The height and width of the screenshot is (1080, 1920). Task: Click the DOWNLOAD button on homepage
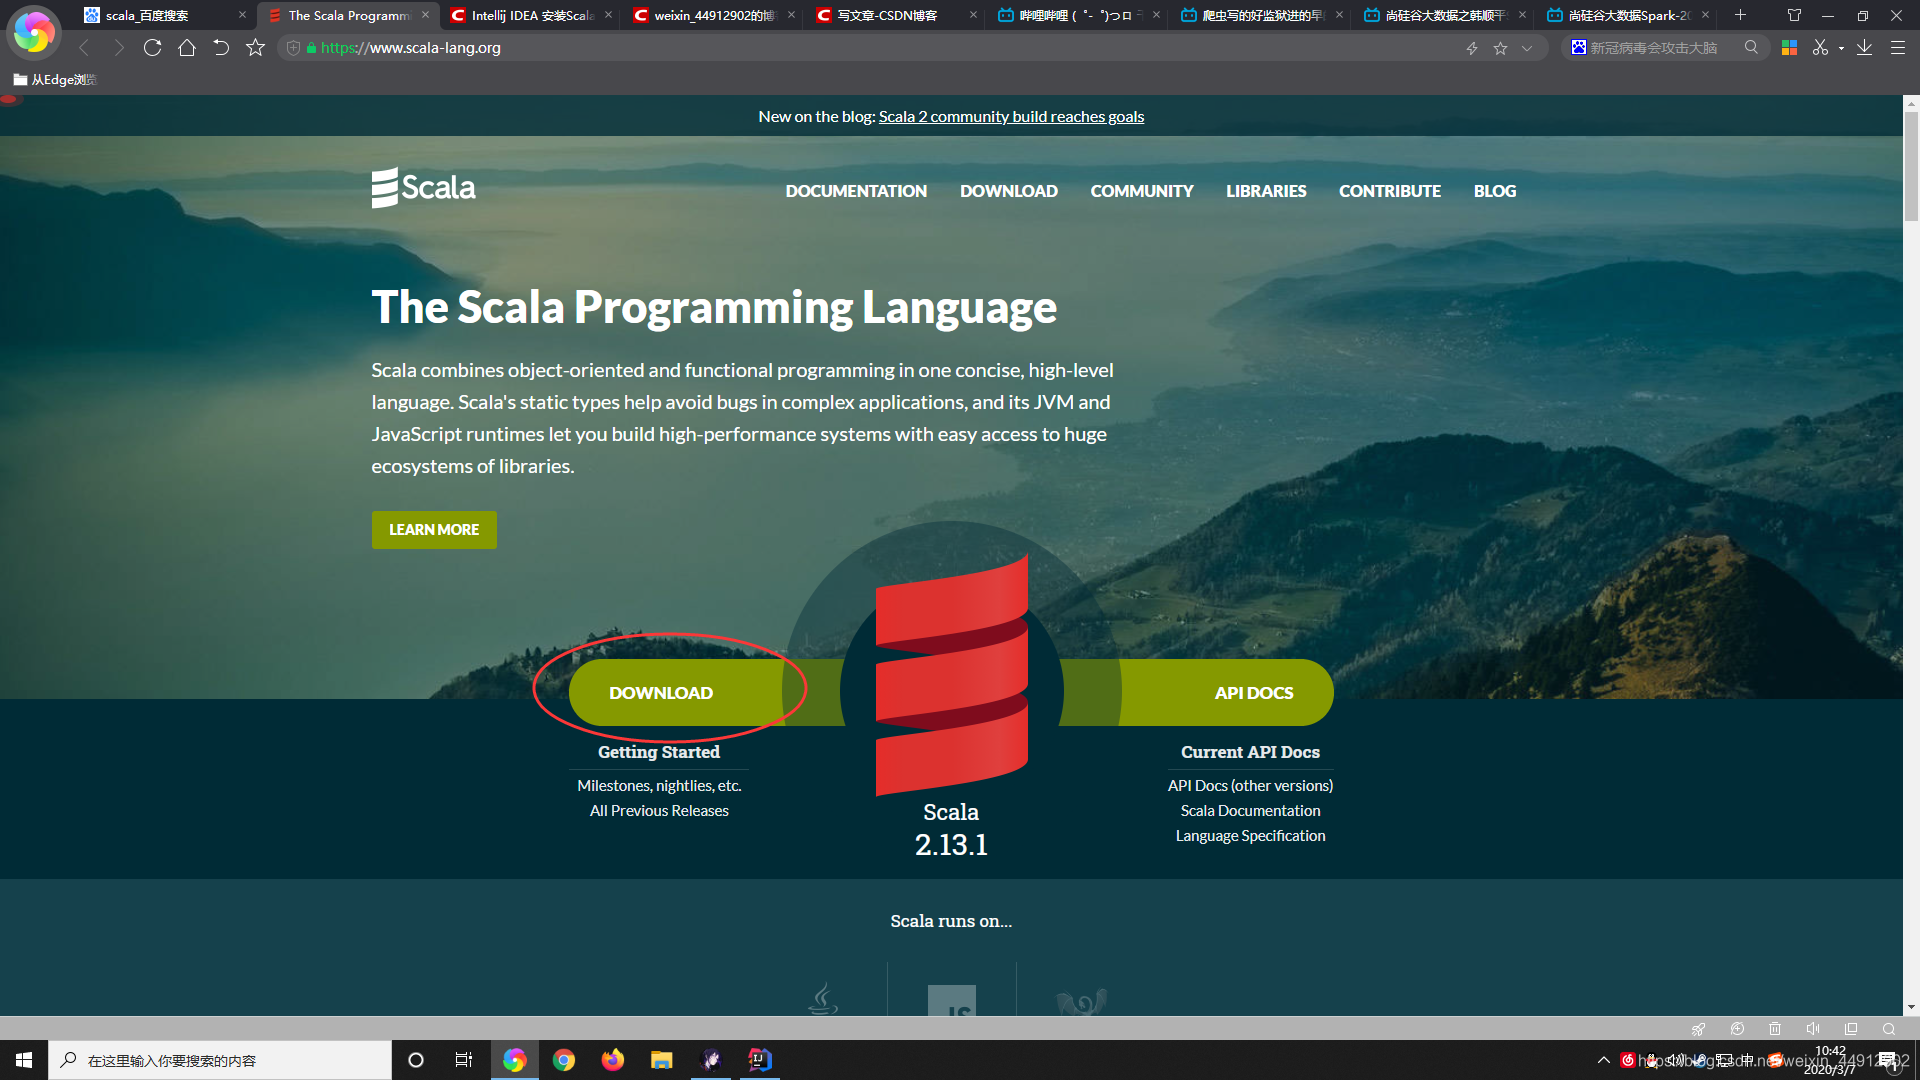point(659,692)
